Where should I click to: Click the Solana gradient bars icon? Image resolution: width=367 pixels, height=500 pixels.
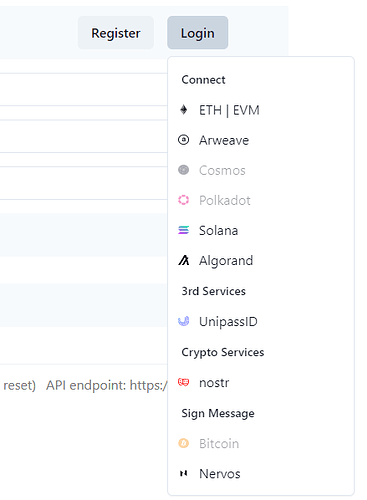[184, 230]
